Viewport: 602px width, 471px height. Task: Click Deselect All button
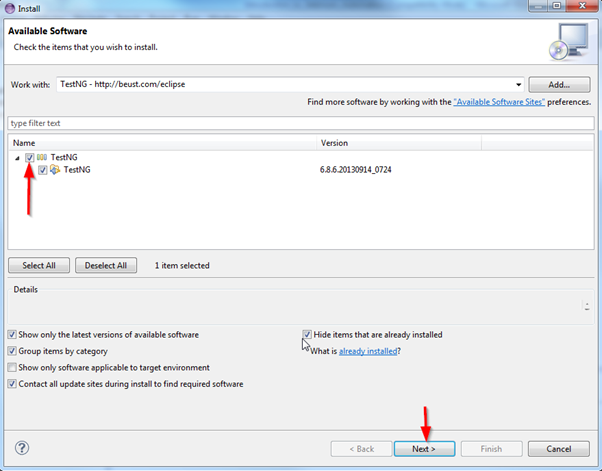106,265
